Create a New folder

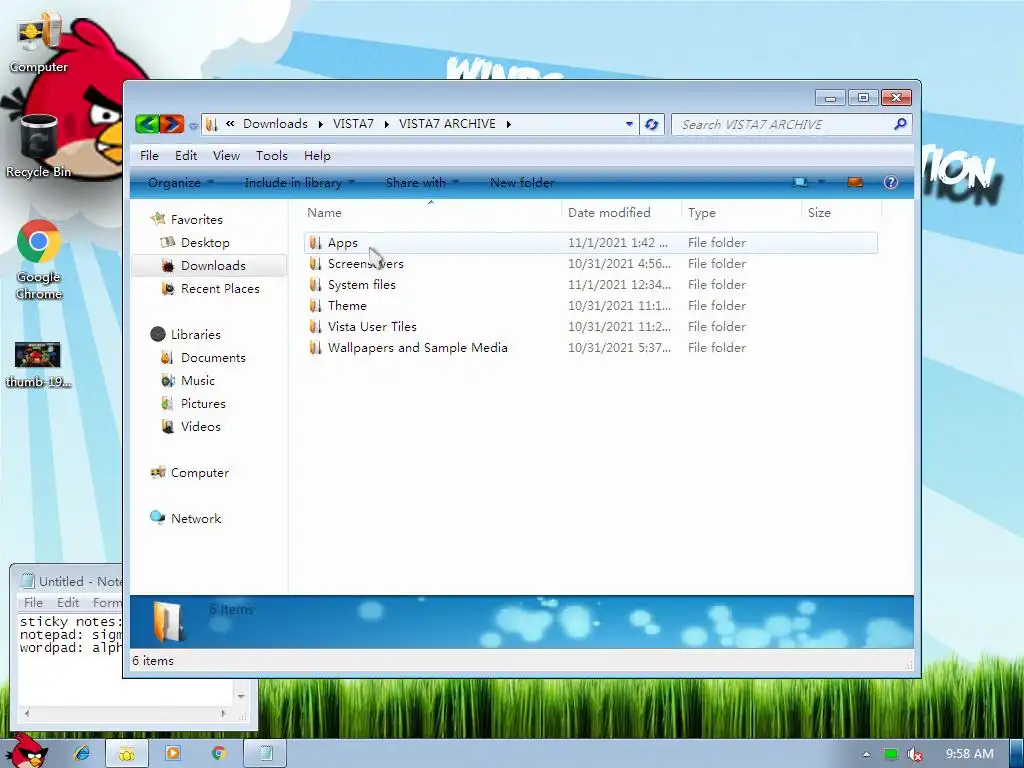522,183
